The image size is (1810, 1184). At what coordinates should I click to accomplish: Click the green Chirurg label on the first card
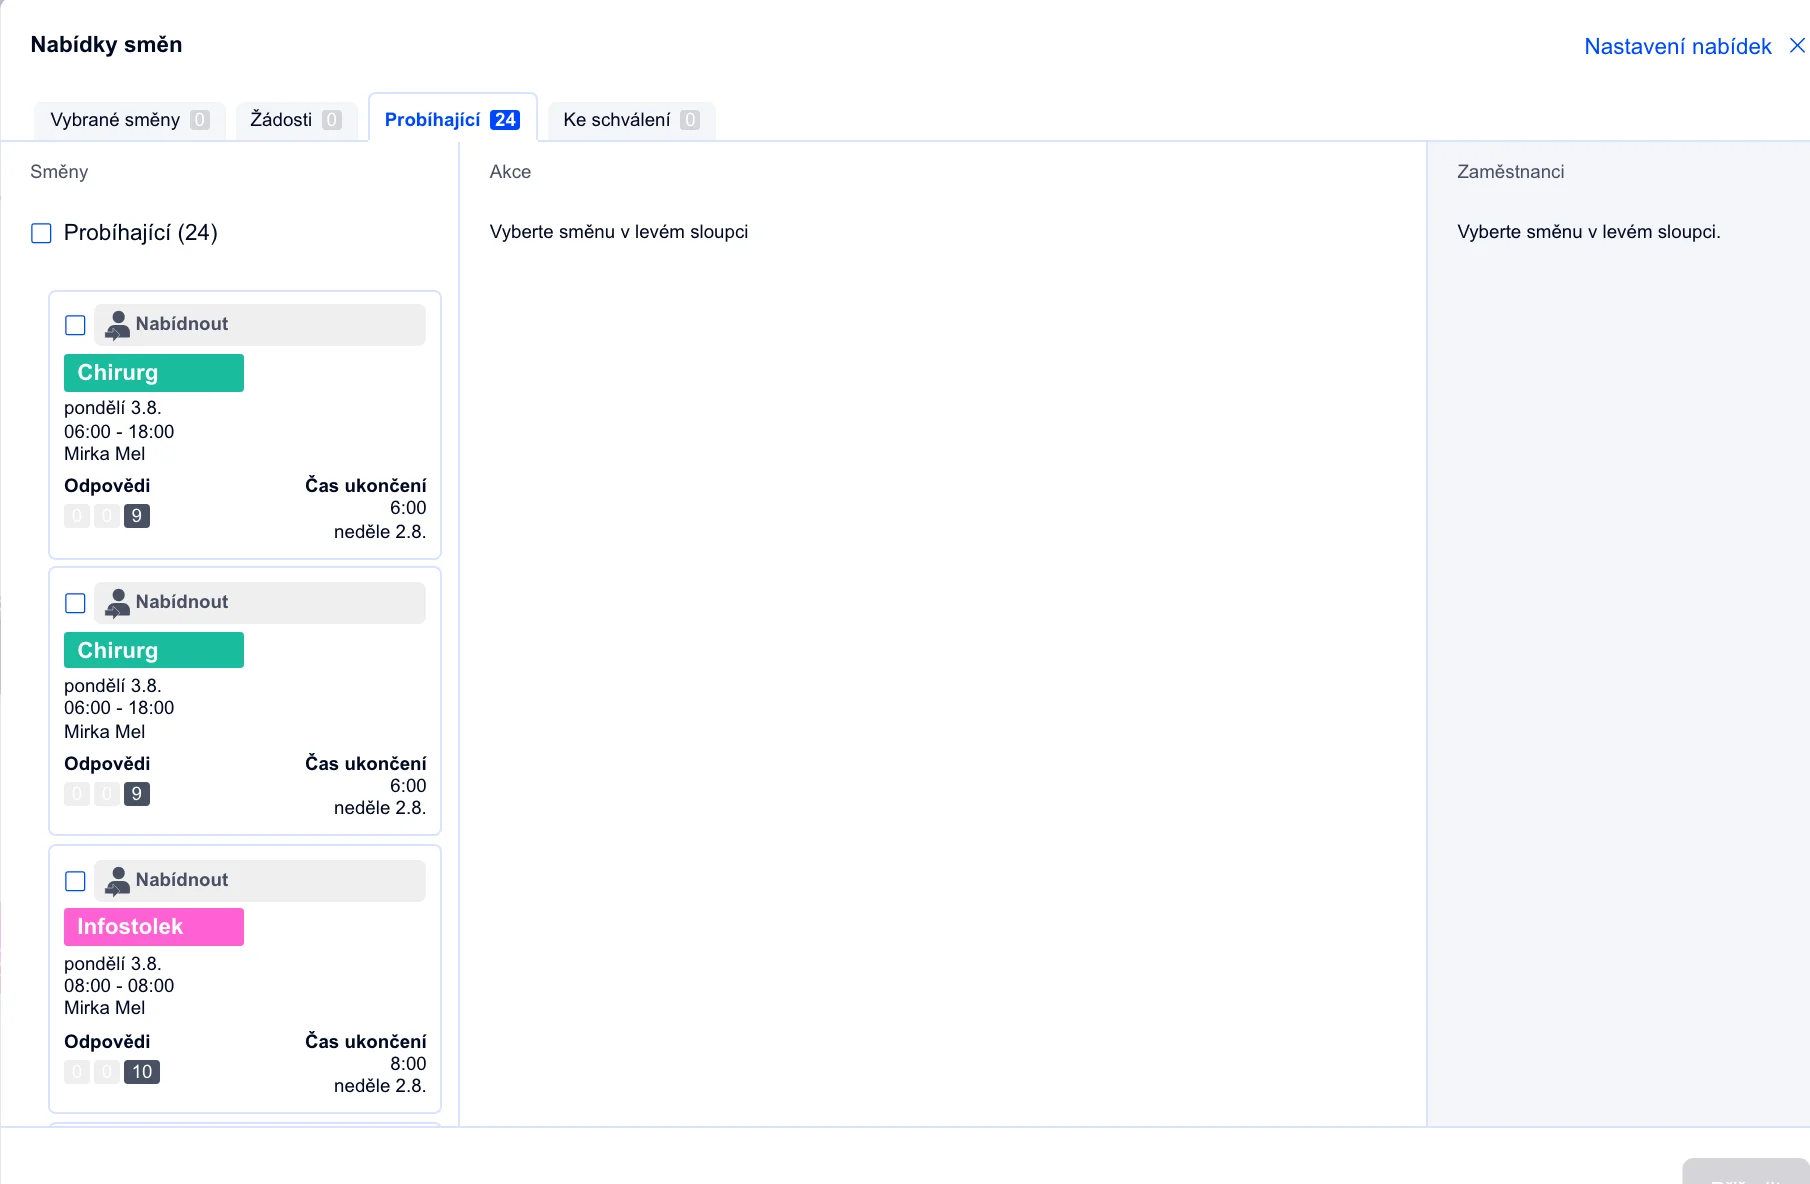[154, 373]
